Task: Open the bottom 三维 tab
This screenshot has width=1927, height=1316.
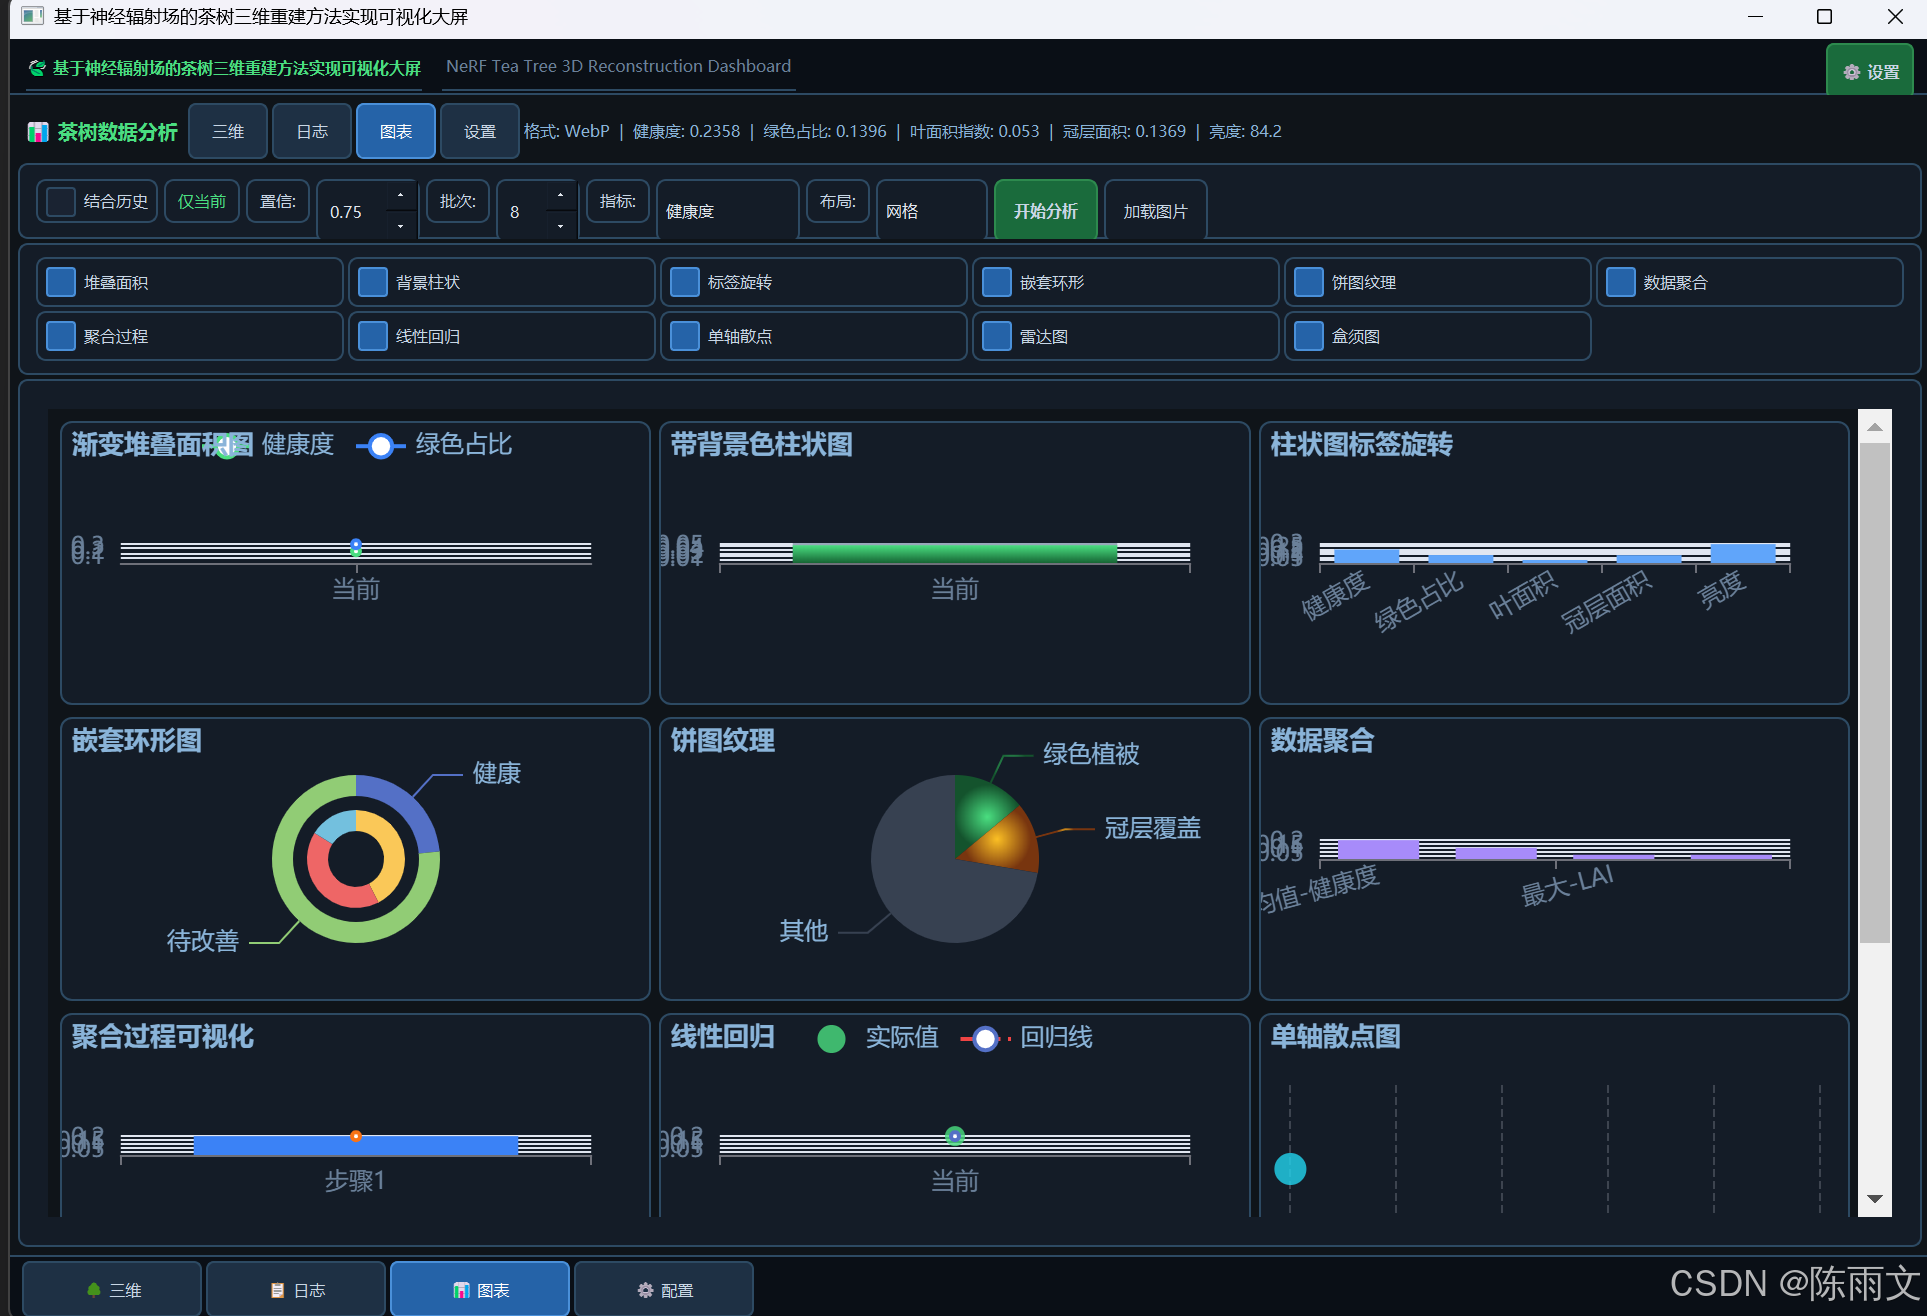Action: (112, 1290)
